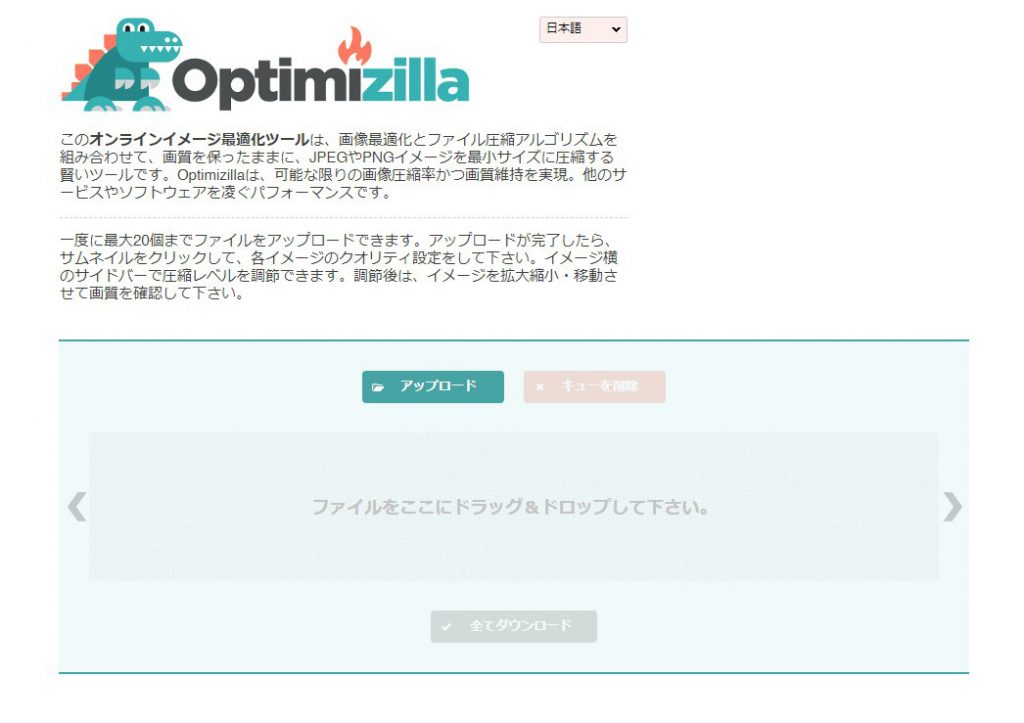Click the checkmark icon on download all button

(446, 627)
